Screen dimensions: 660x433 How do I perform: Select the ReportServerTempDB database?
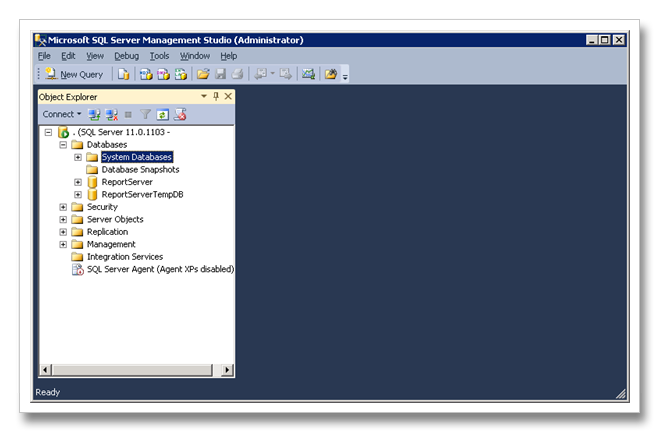(x=142, y=195)
